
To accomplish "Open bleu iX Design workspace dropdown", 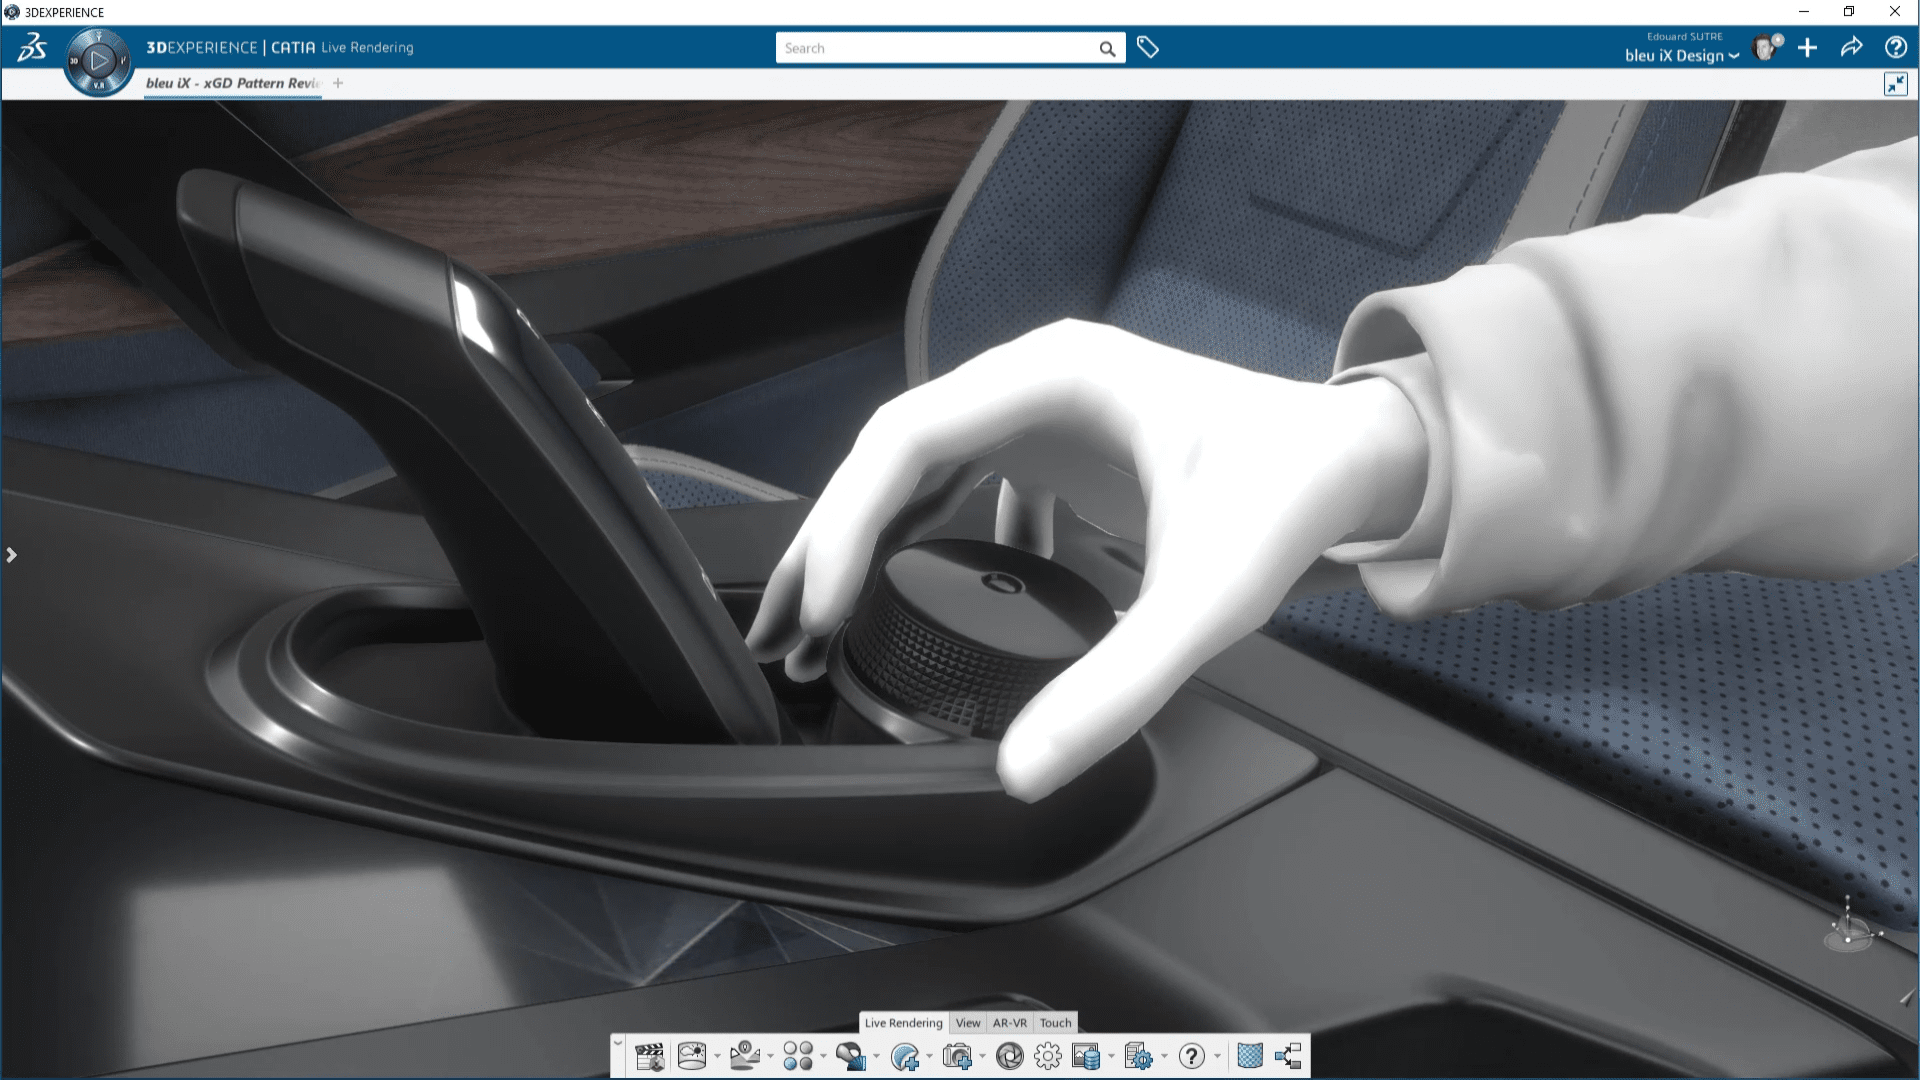I will coord(1682,56).
